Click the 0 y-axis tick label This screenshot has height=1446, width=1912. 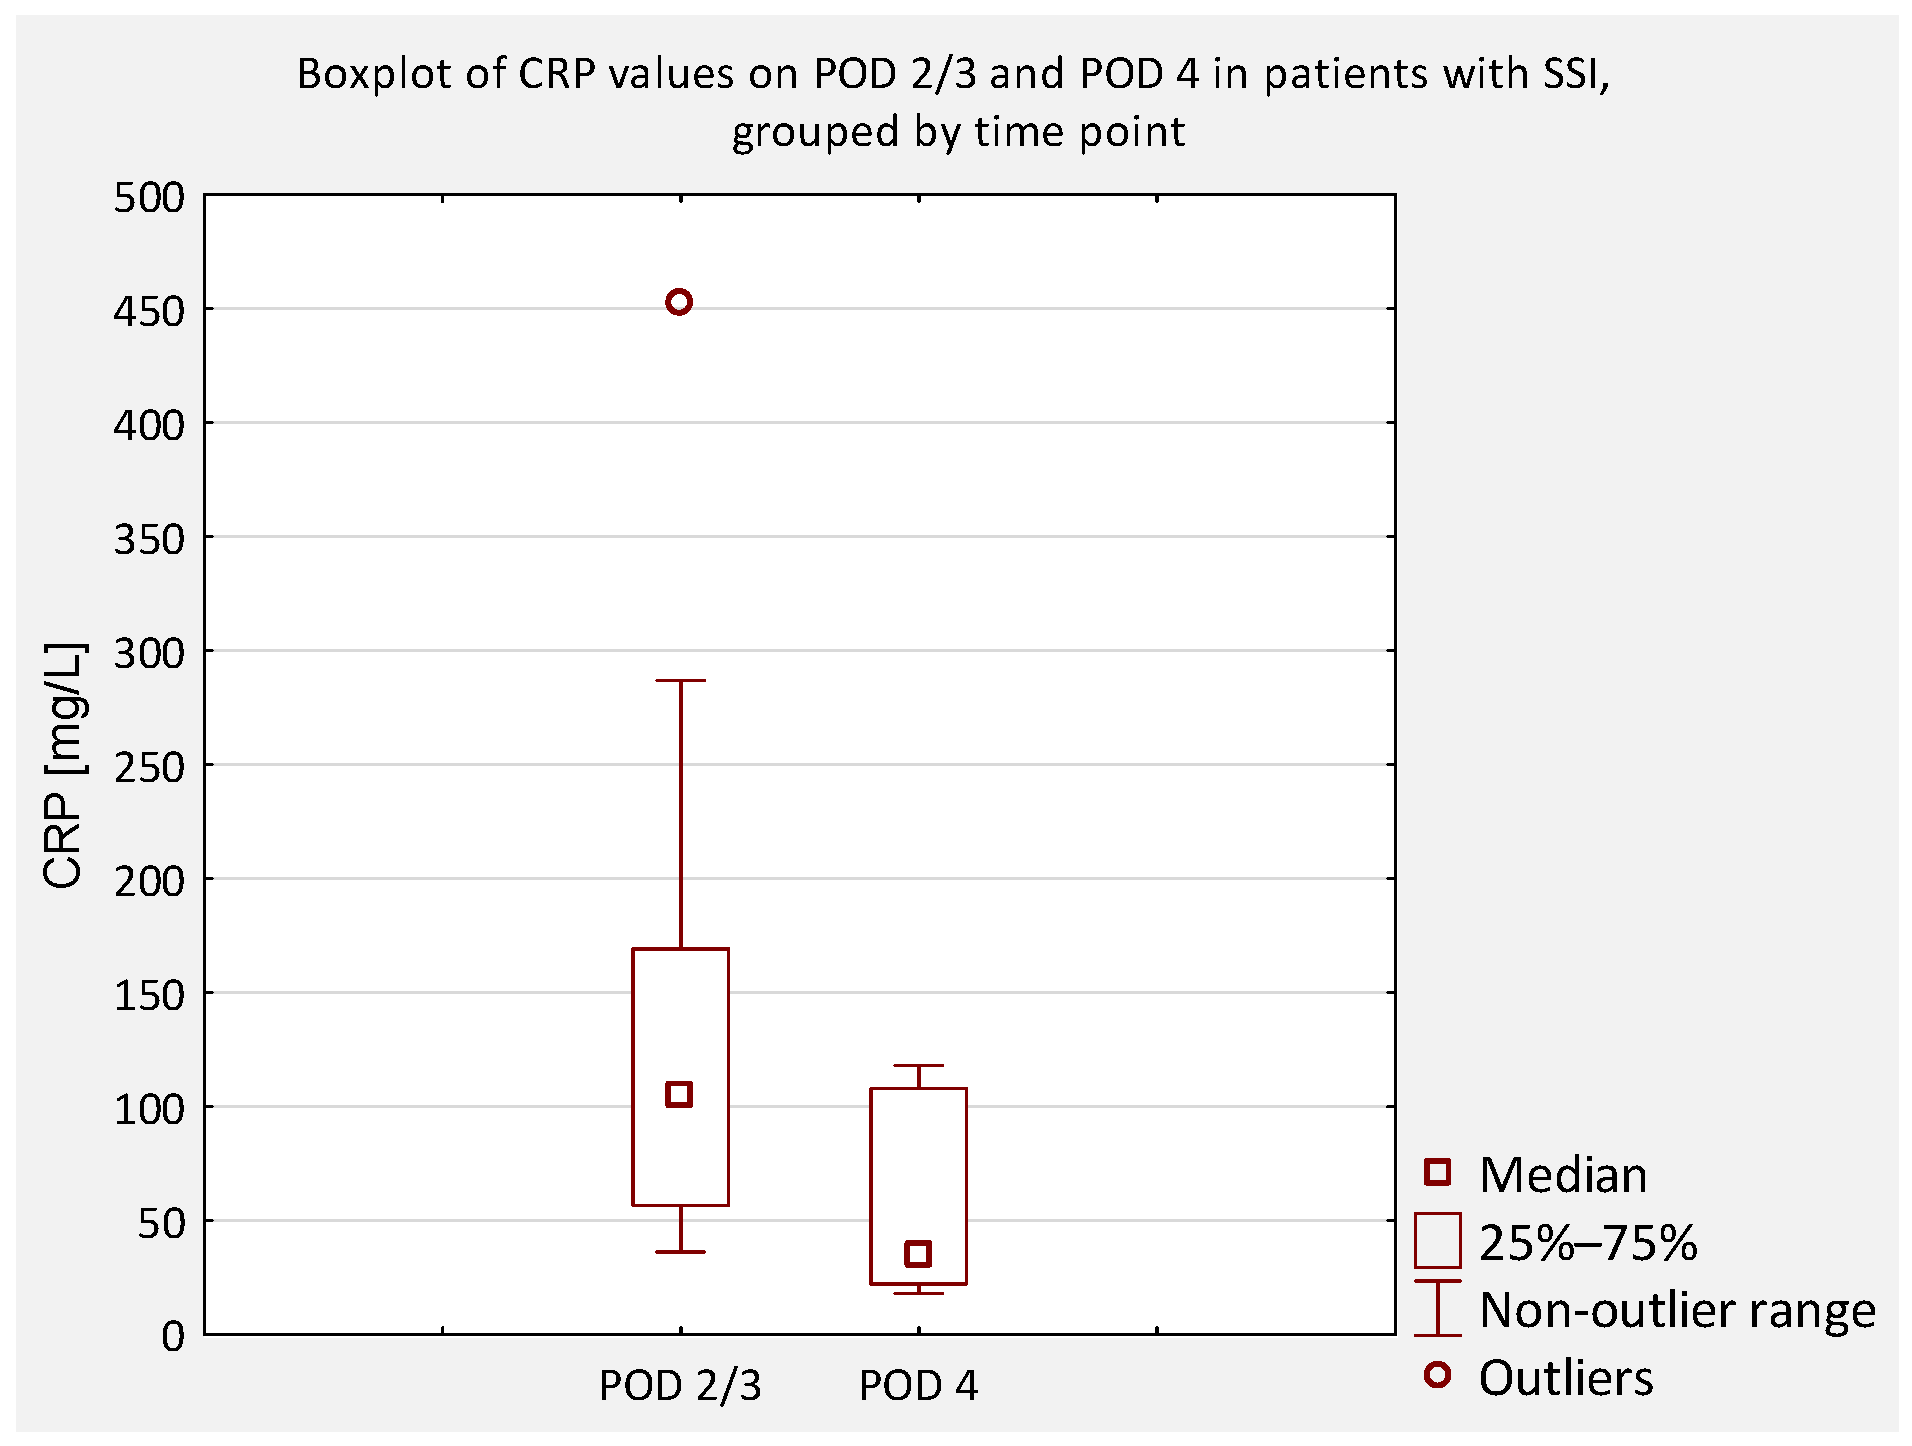(173, 1336)
